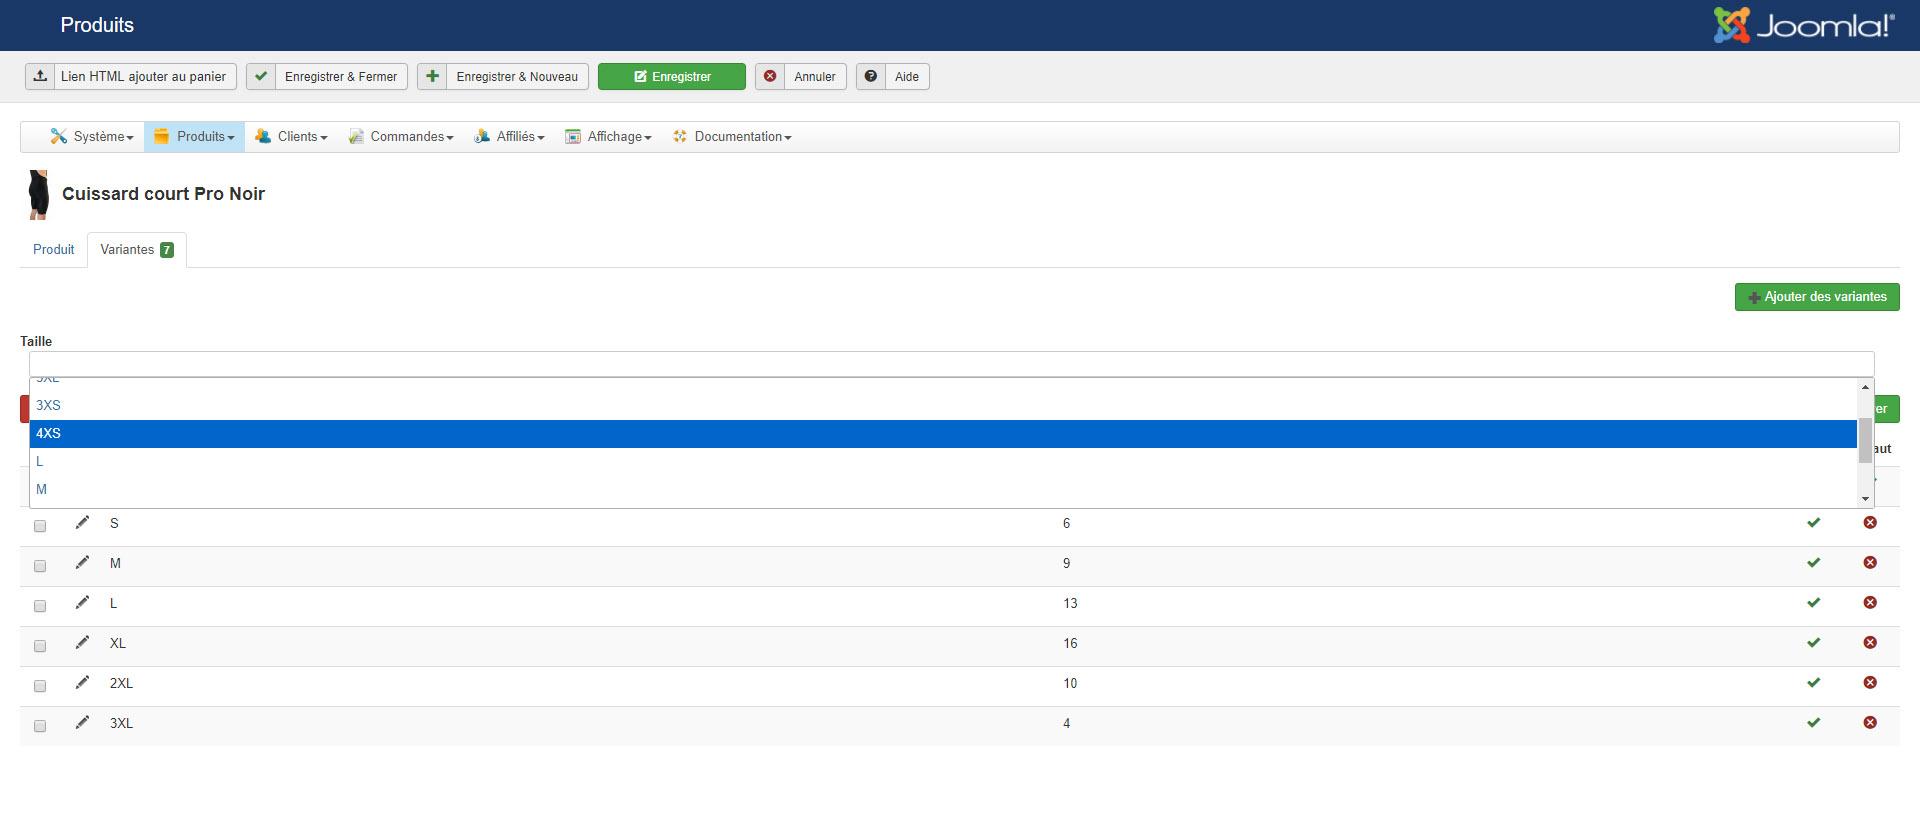
Task: Toggle the green checkmark in the M variant row
Action: coord(1814,563)
